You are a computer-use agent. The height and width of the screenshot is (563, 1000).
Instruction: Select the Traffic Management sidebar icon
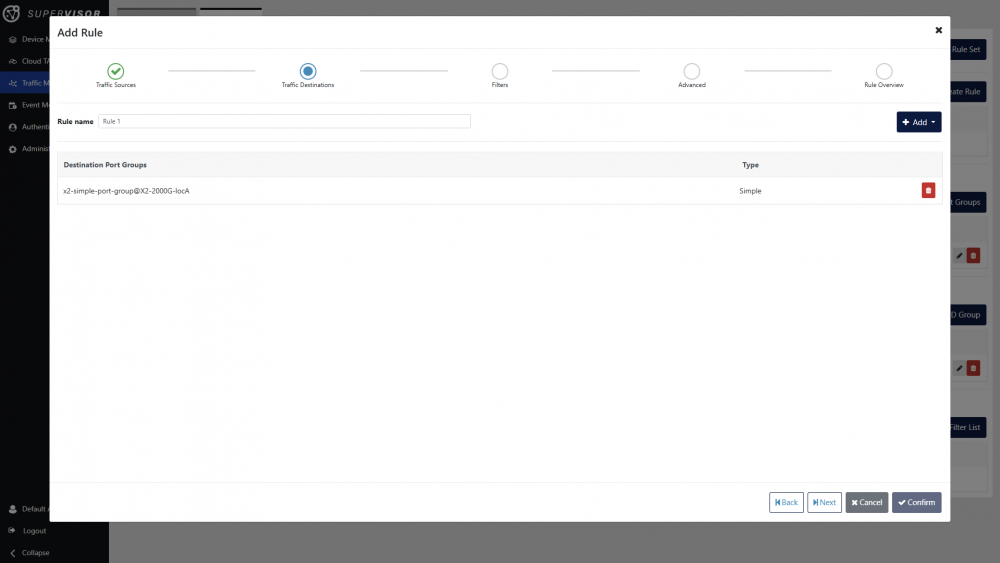[x=13, y=83]
